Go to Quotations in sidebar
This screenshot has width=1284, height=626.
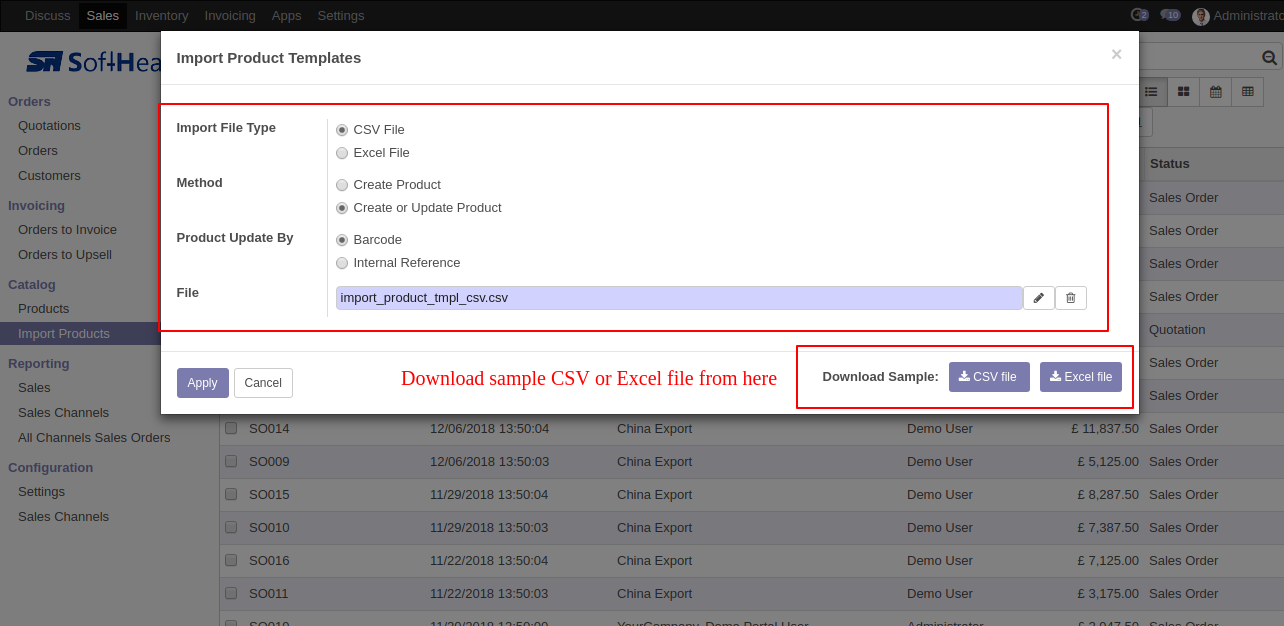pos(49,126)
